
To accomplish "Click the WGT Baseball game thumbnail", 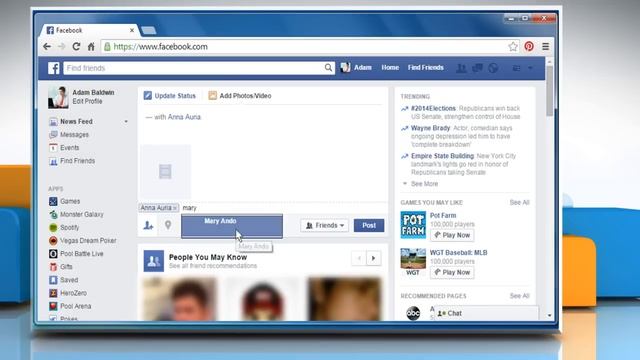I will click(x=413, y=262).
